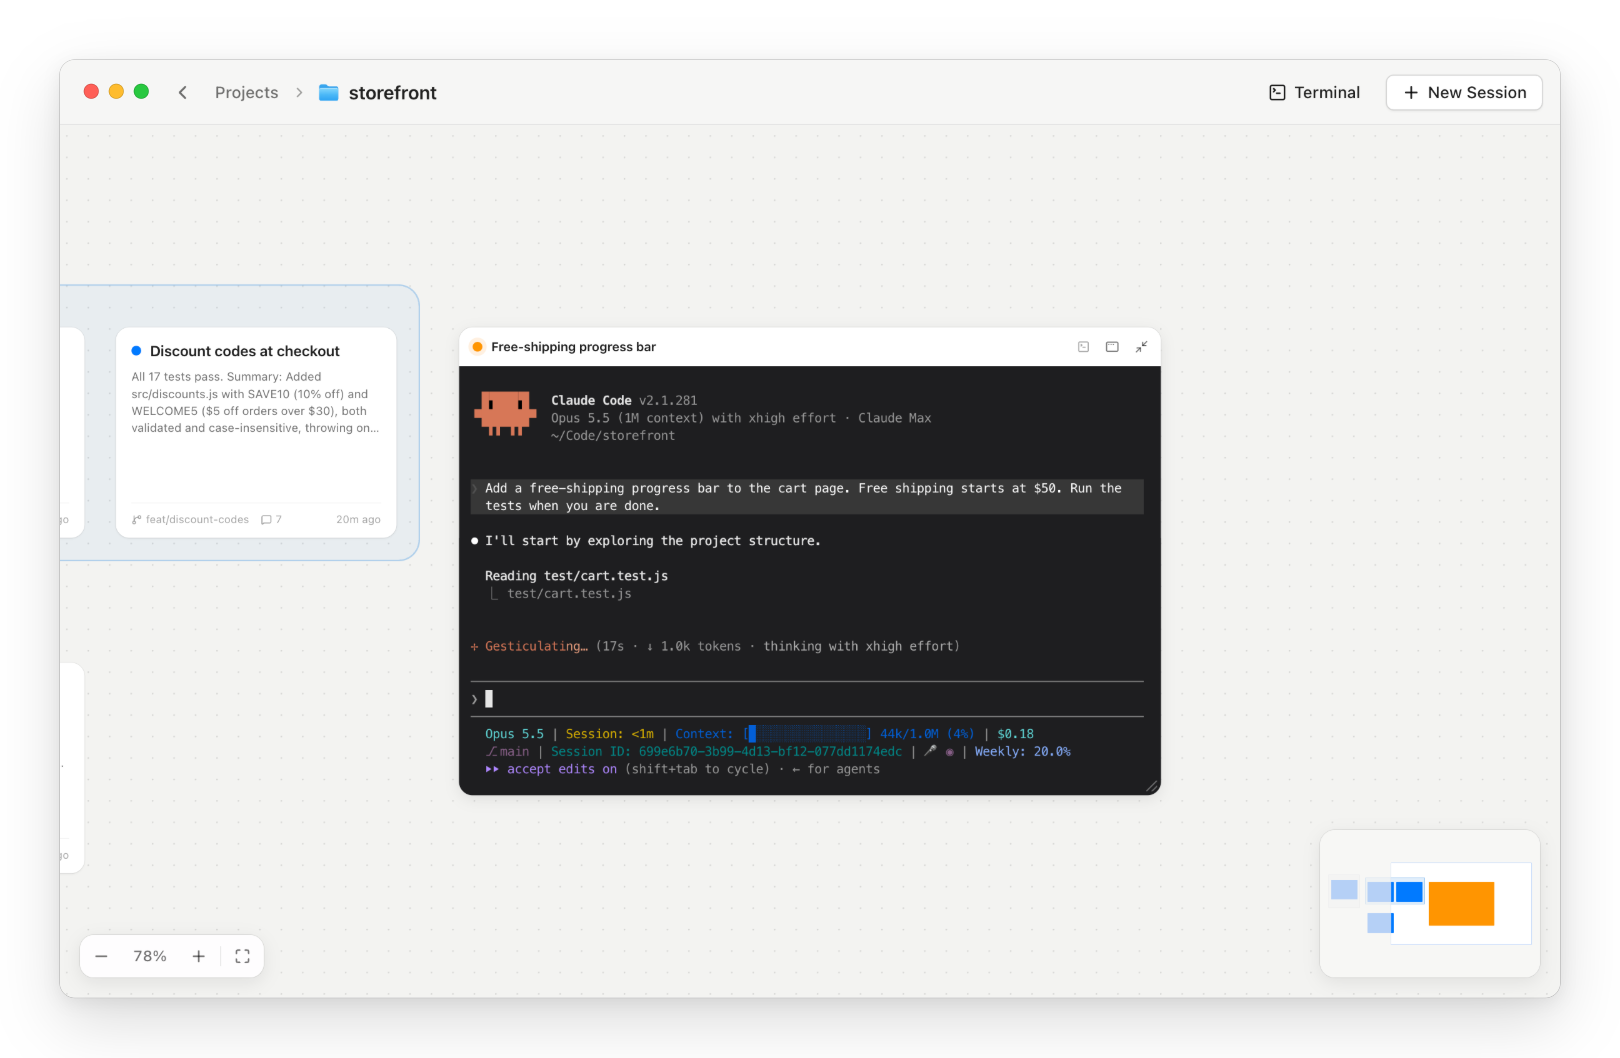1620x1058 pixels.
Task: Open the Projects breadcrumb
Action: [x=246, y=92]
